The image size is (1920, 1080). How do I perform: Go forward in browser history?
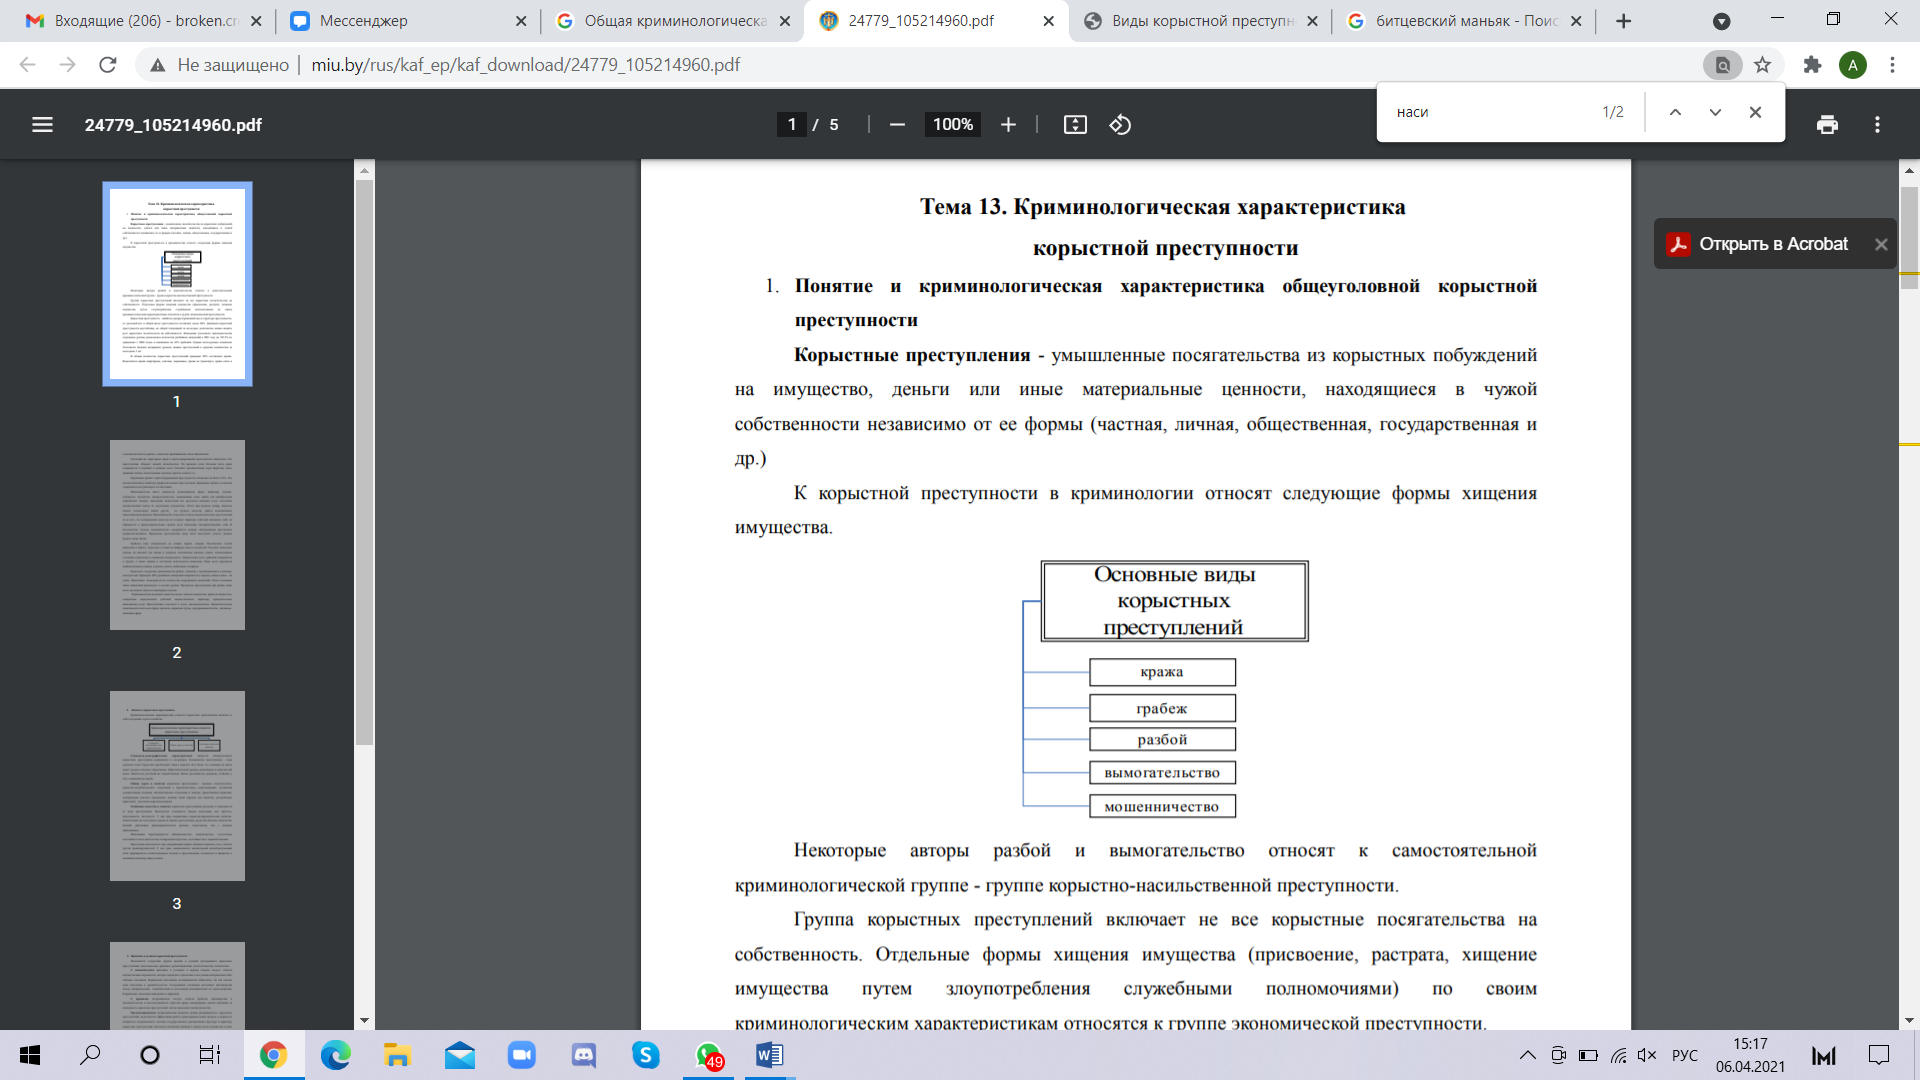[67, 65]
